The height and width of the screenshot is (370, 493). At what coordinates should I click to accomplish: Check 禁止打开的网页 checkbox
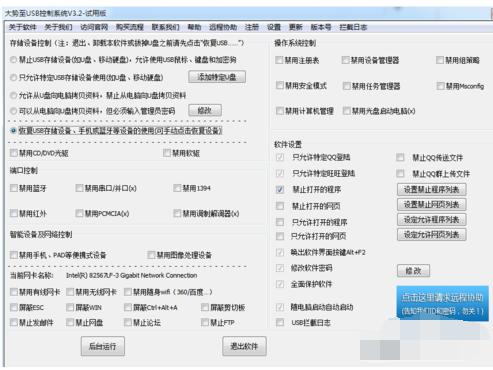280,206
